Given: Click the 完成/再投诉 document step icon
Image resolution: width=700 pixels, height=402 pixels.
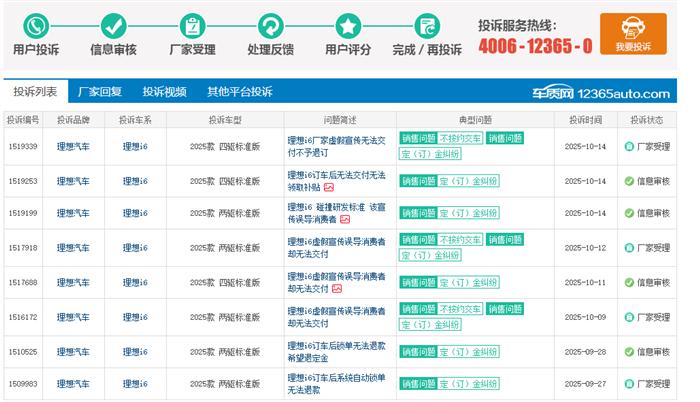Looking at the screenshot, I should (427, 25).
